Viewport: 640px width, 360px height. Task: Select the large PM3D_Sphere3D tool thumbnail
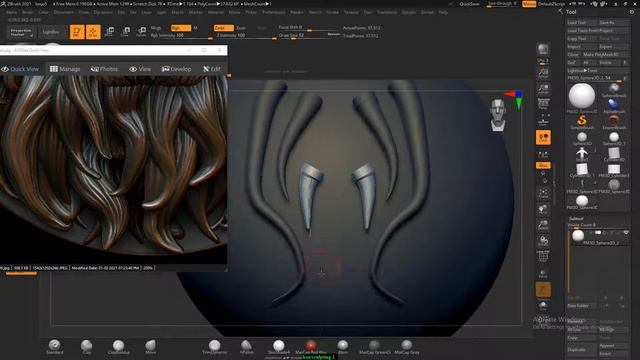(582, 97)
